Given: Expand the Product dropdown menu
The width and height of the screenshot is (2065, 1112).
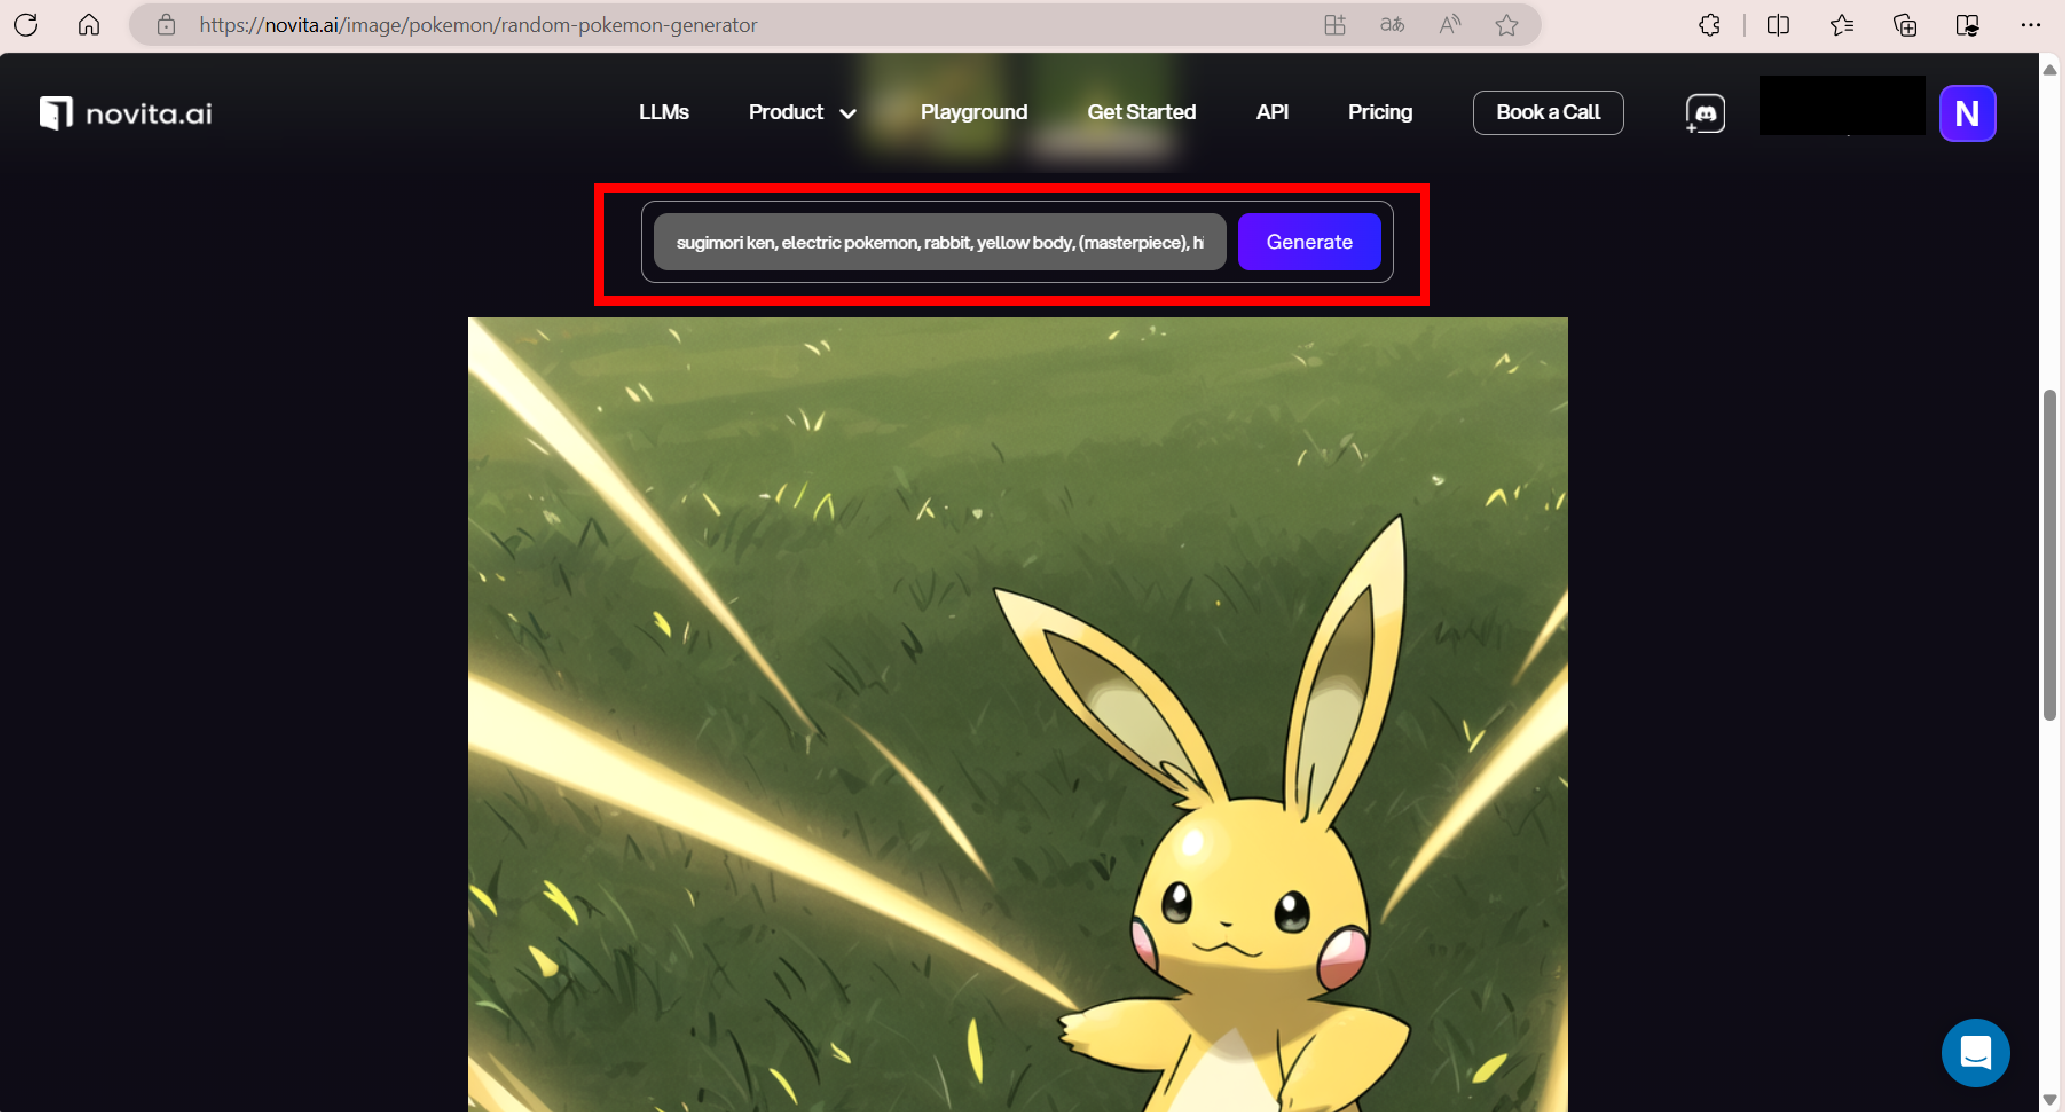Looking at the screenshot, I should 802,112.
